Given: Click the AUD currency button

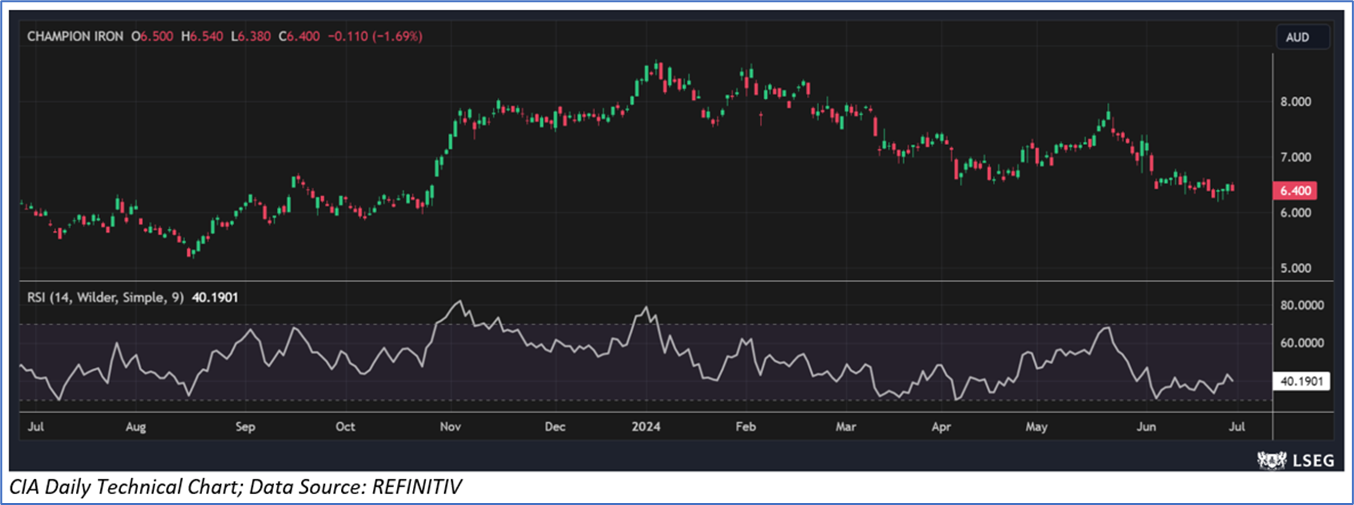Looking at the screenshot, I should coord(1303,38).
